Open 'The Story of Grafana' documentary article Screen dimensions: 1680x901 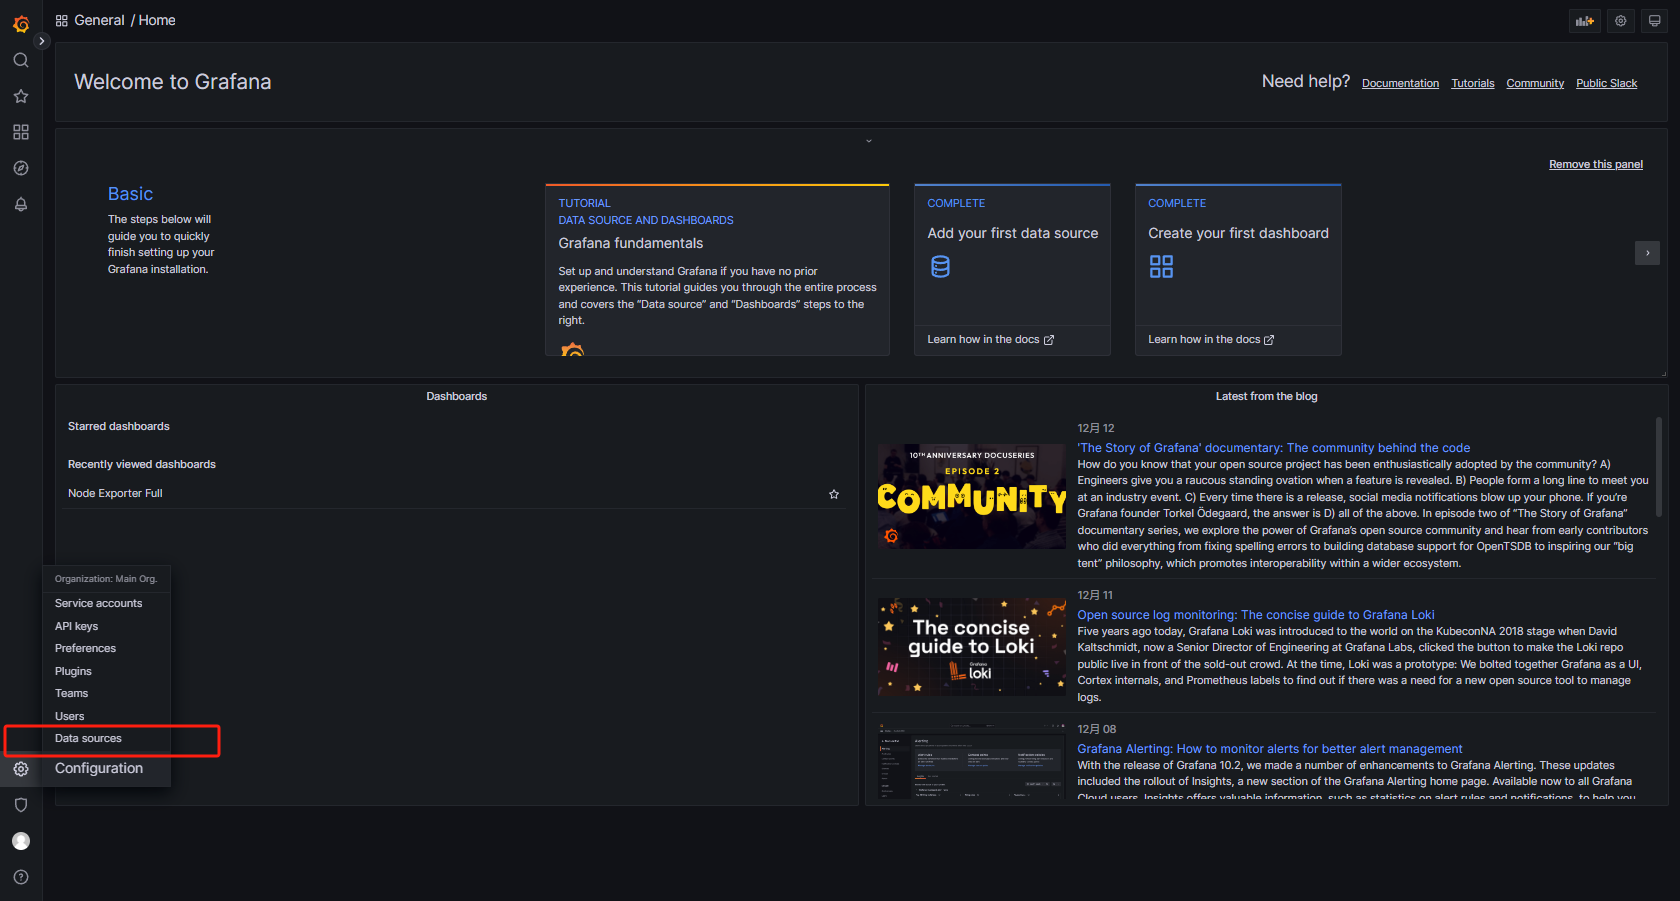click(x=1274, y=448)
